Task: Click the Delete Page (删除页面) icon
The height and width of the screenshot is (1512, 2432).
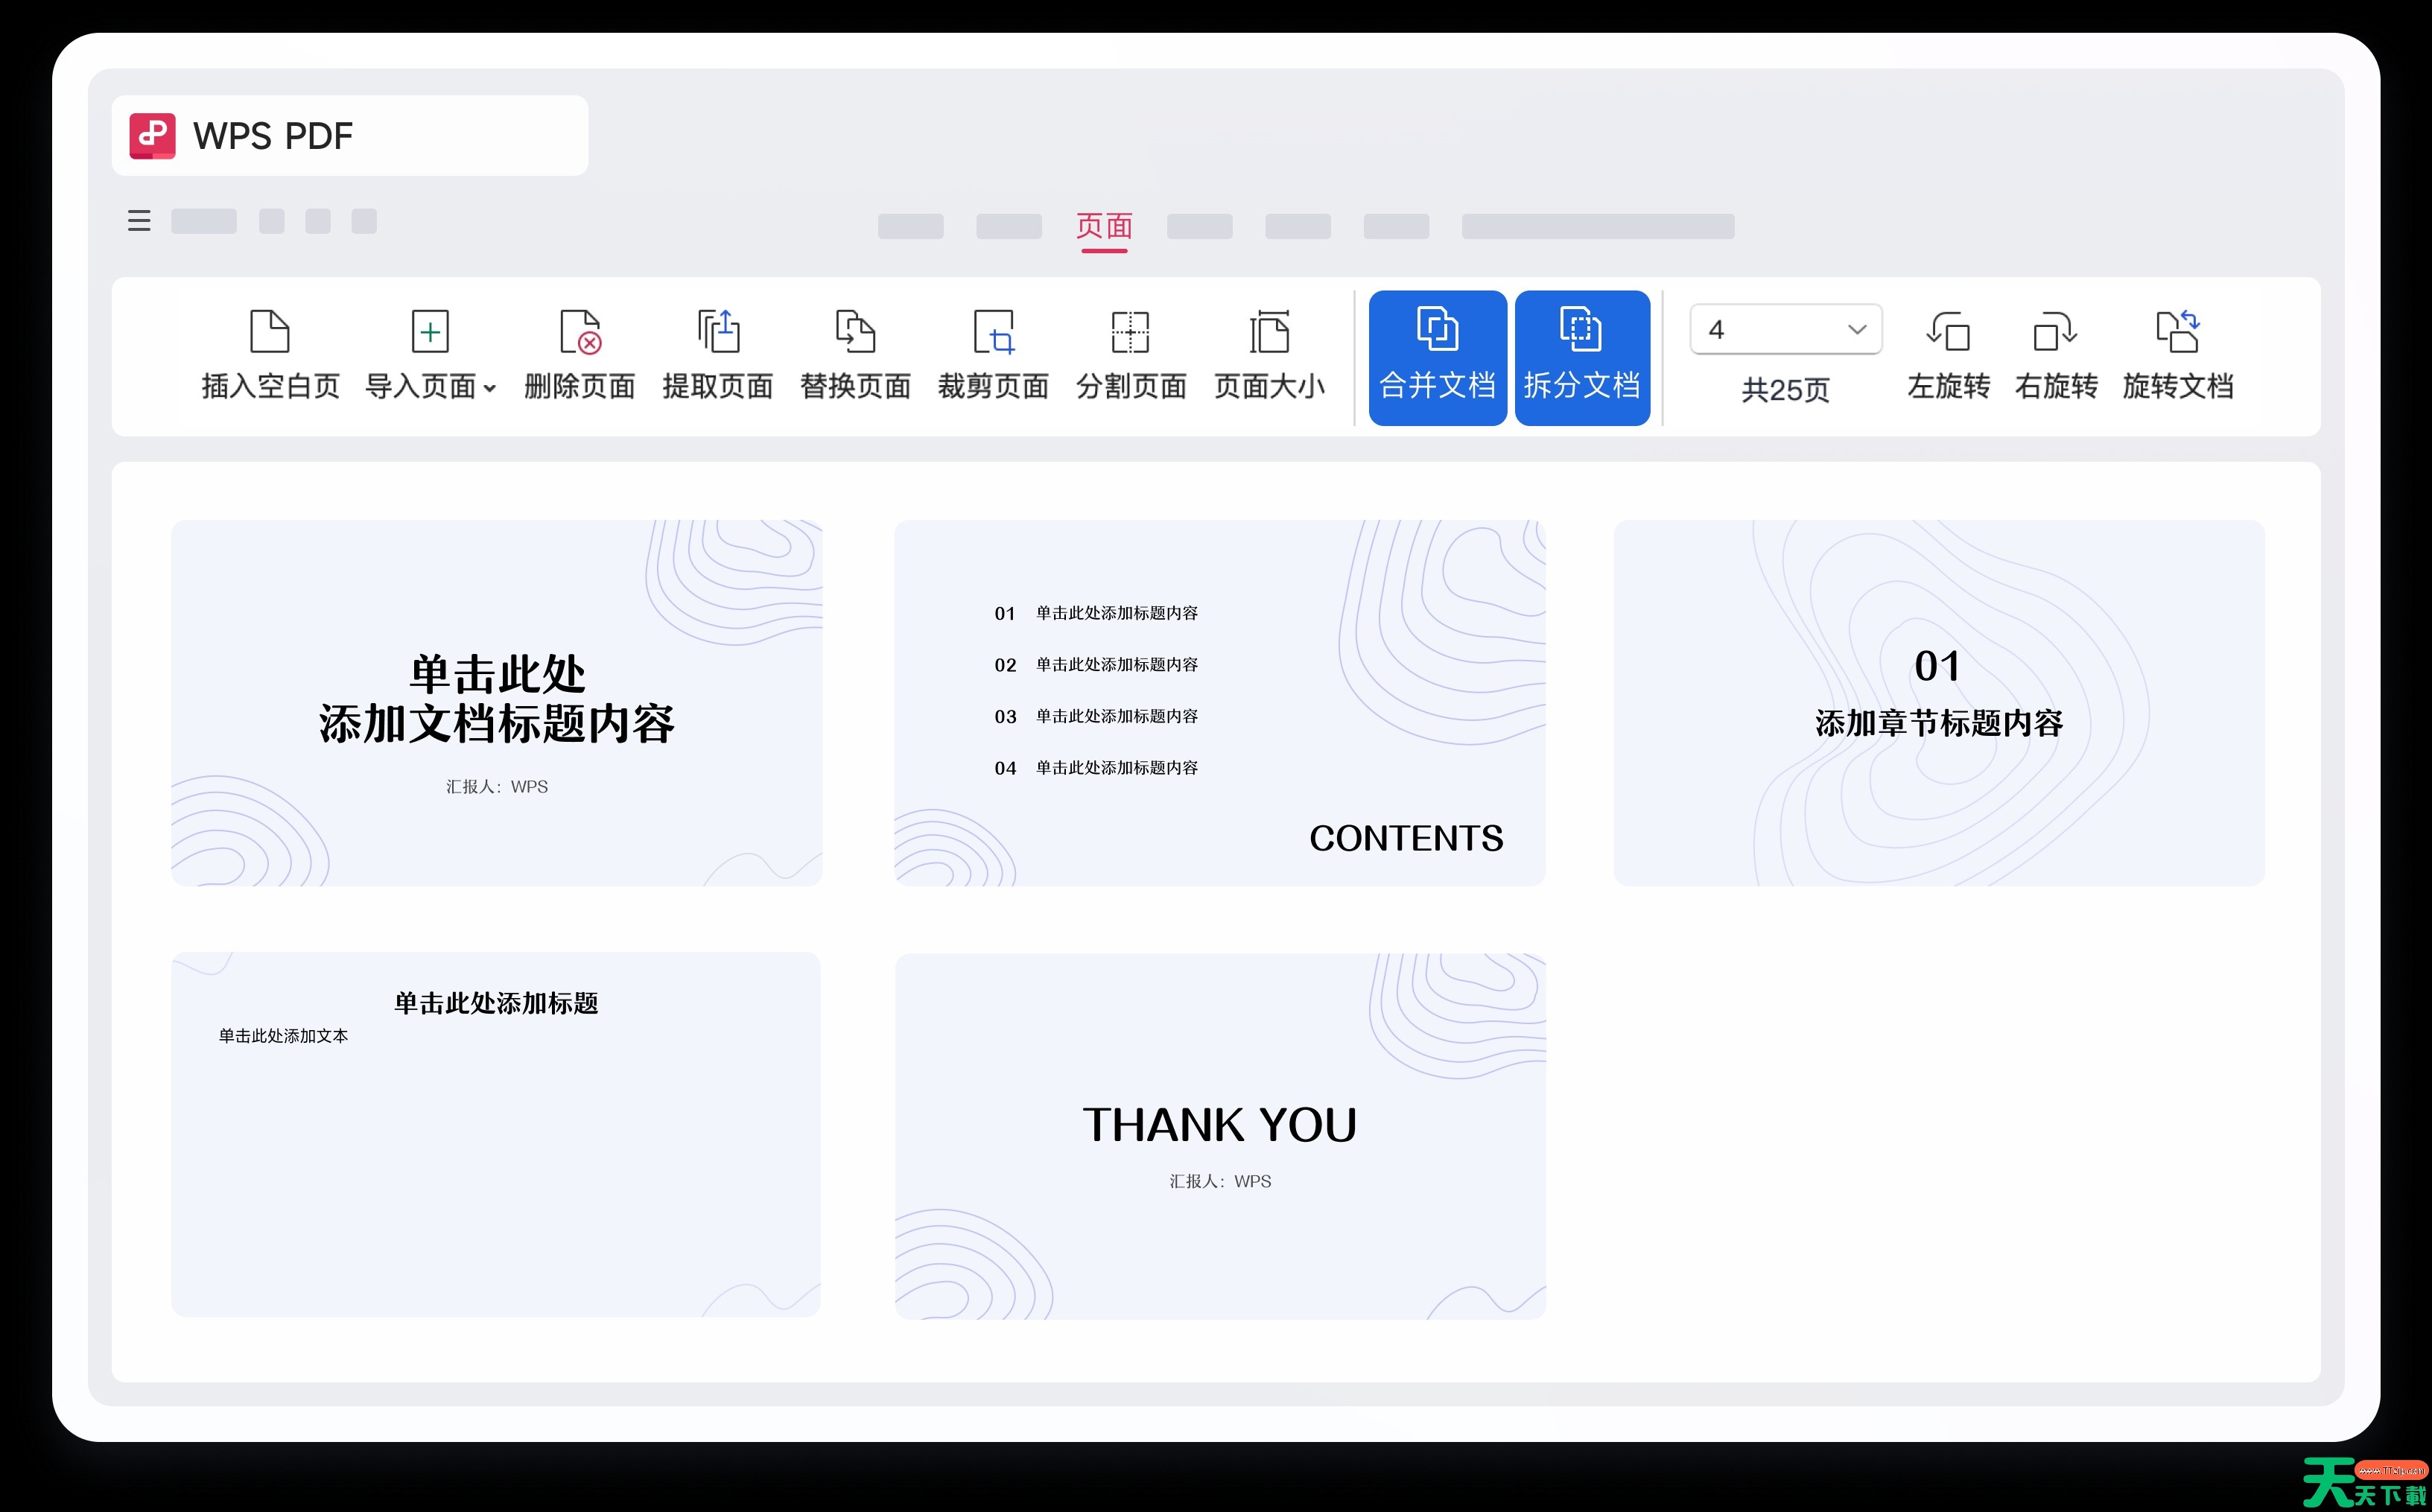Action: pos(580,332)
